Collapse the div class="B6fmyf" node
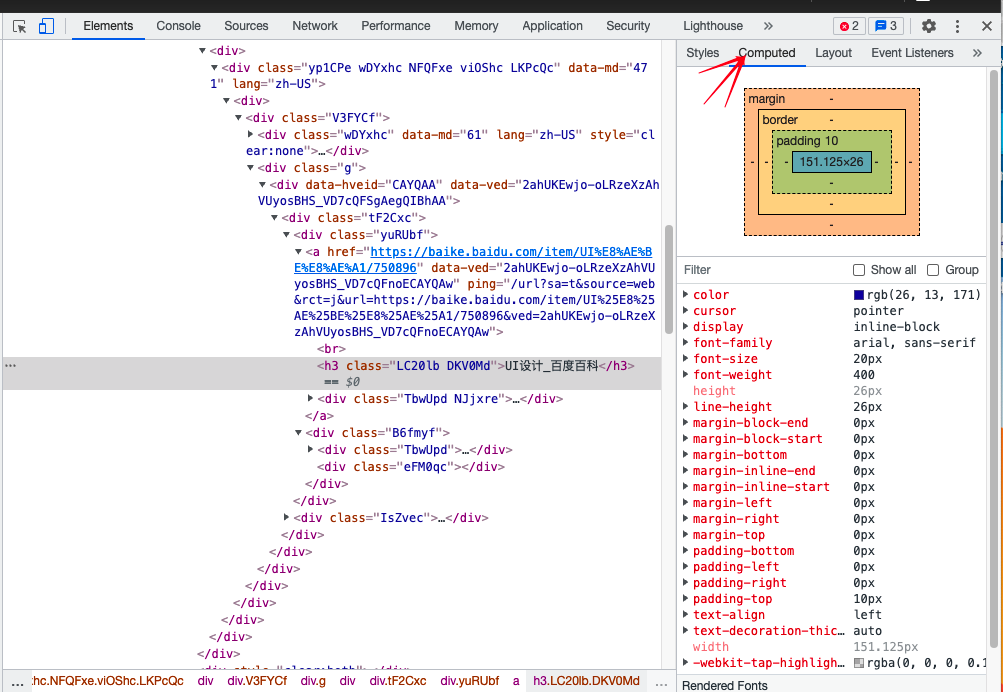The image size is (1003, 692). 299,432
